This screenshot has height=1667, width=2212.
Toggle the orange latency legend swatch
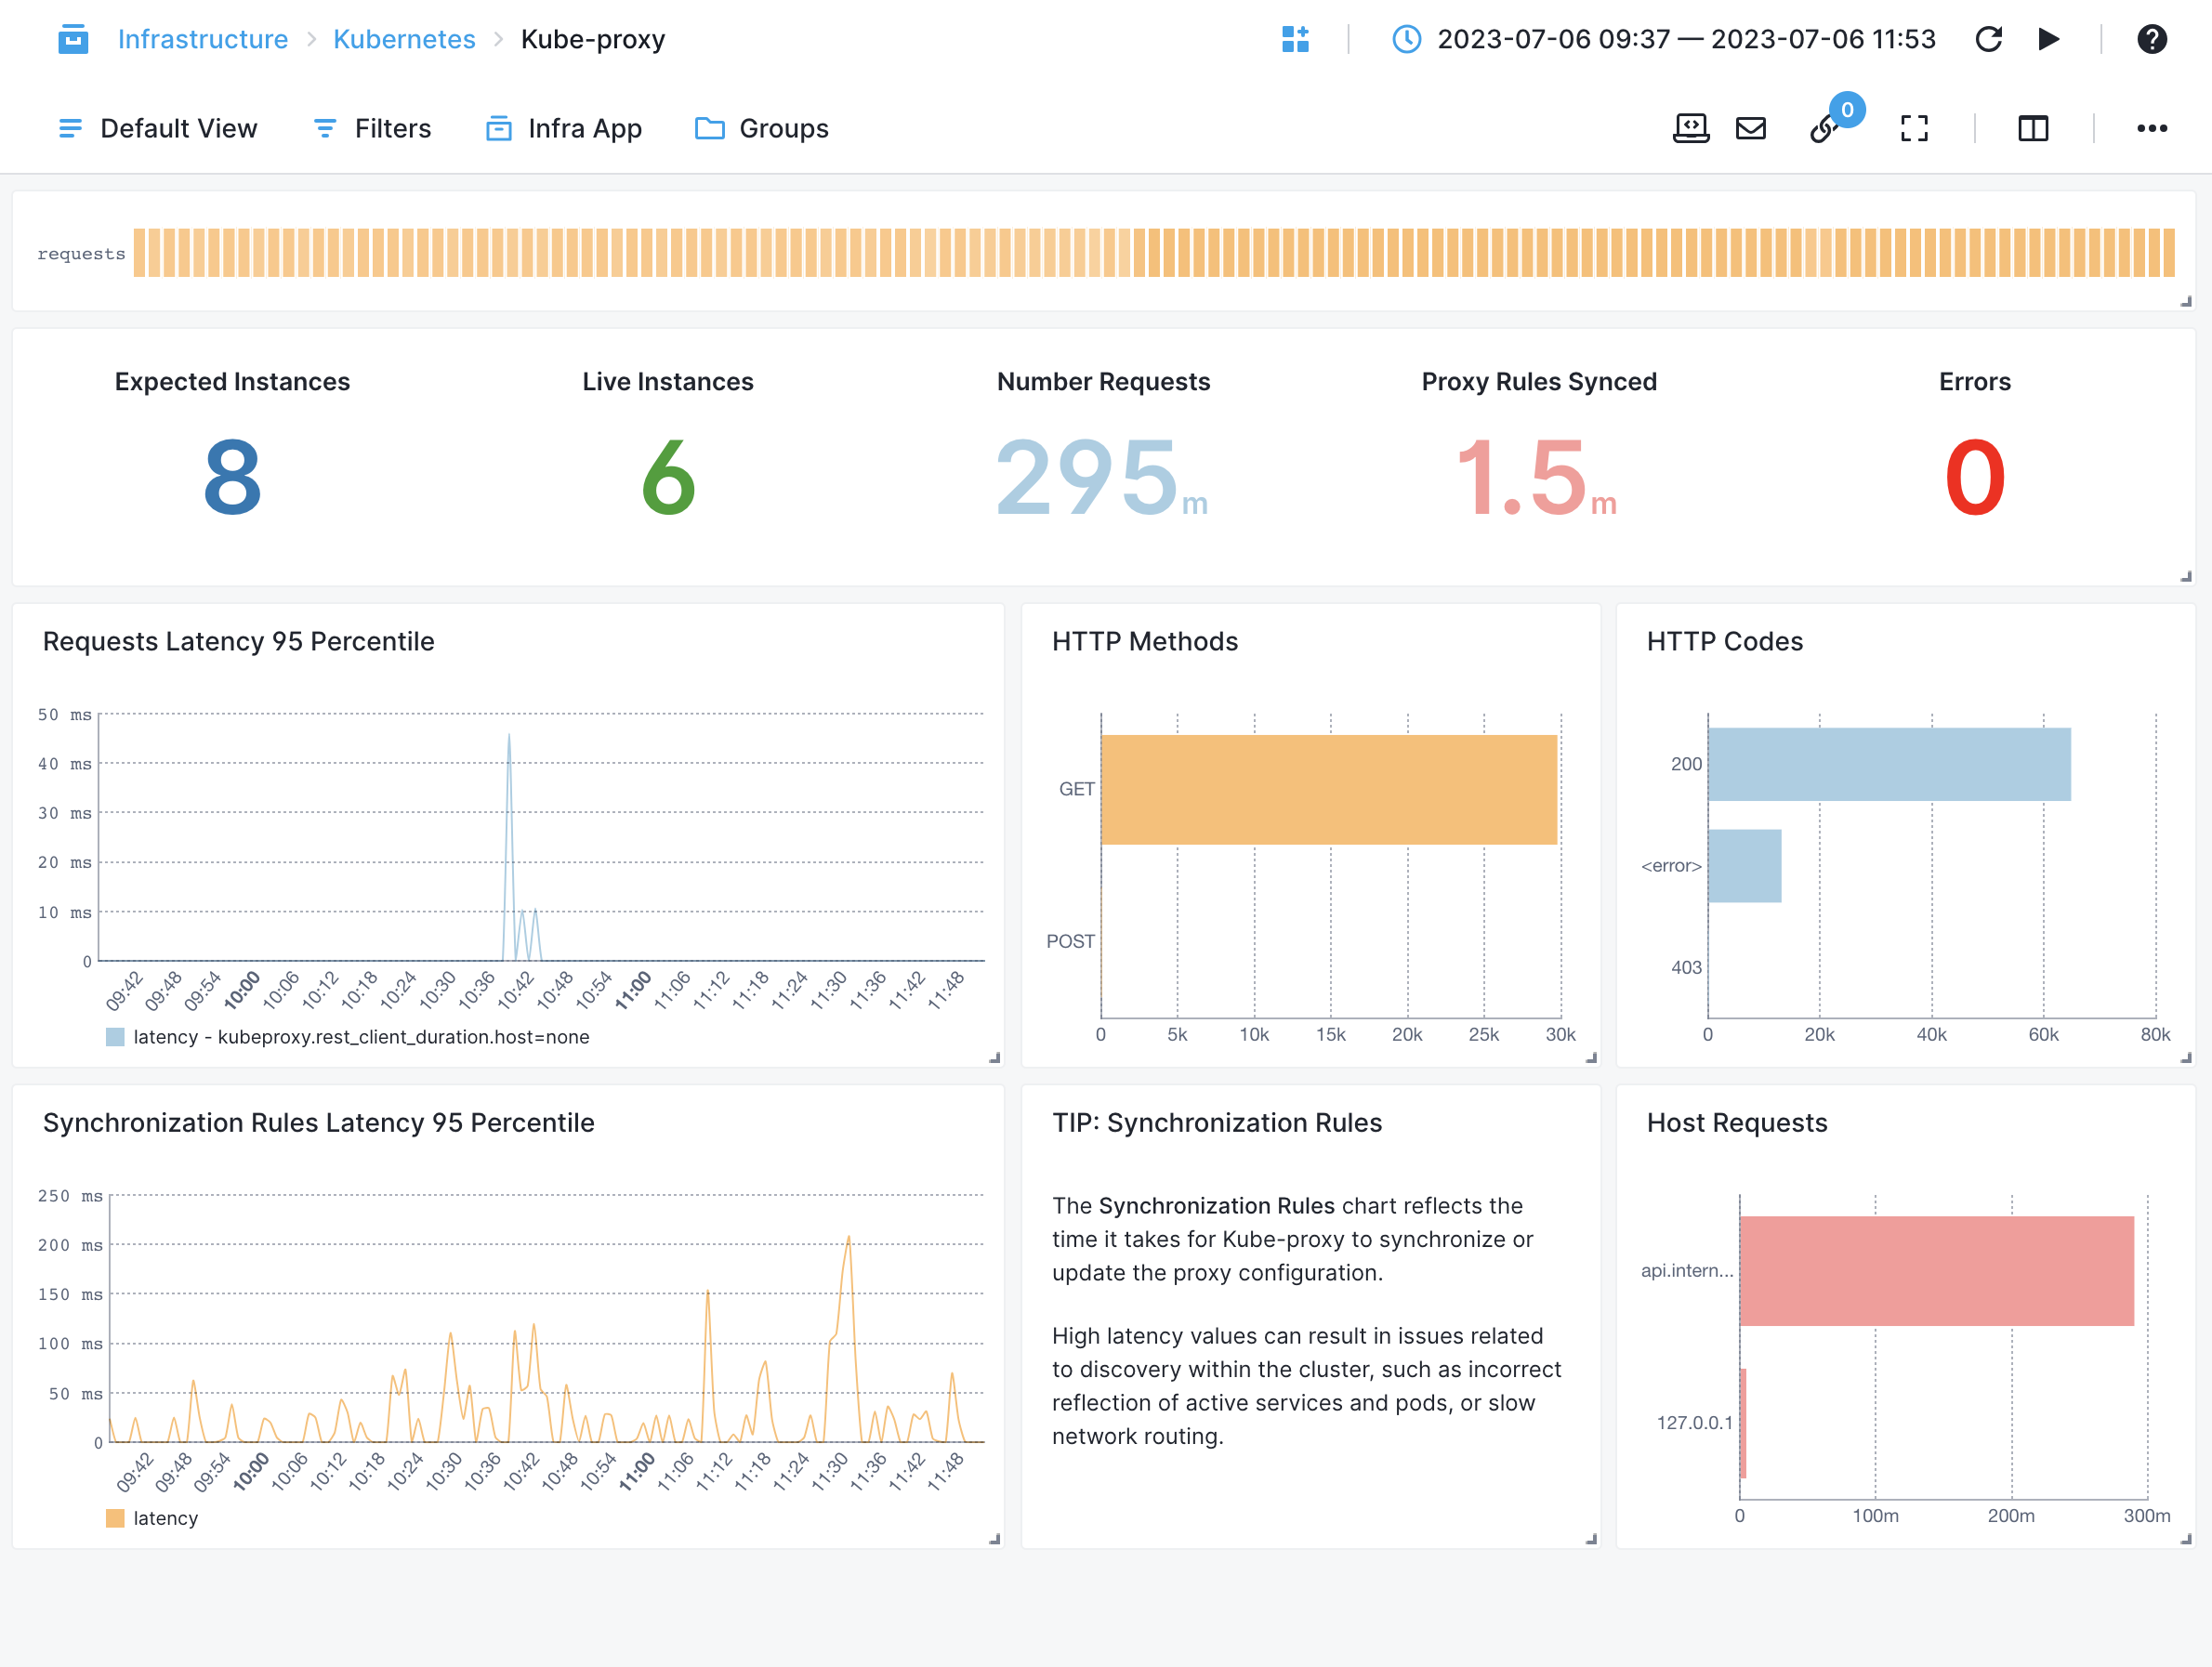[115, 1518]
